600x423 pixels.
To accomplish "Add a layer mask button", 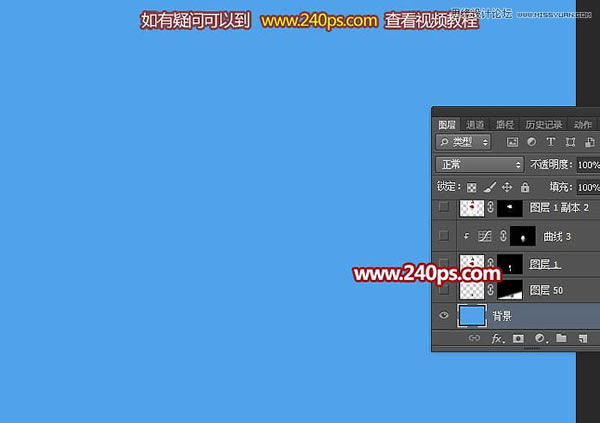I will [518, 338].
